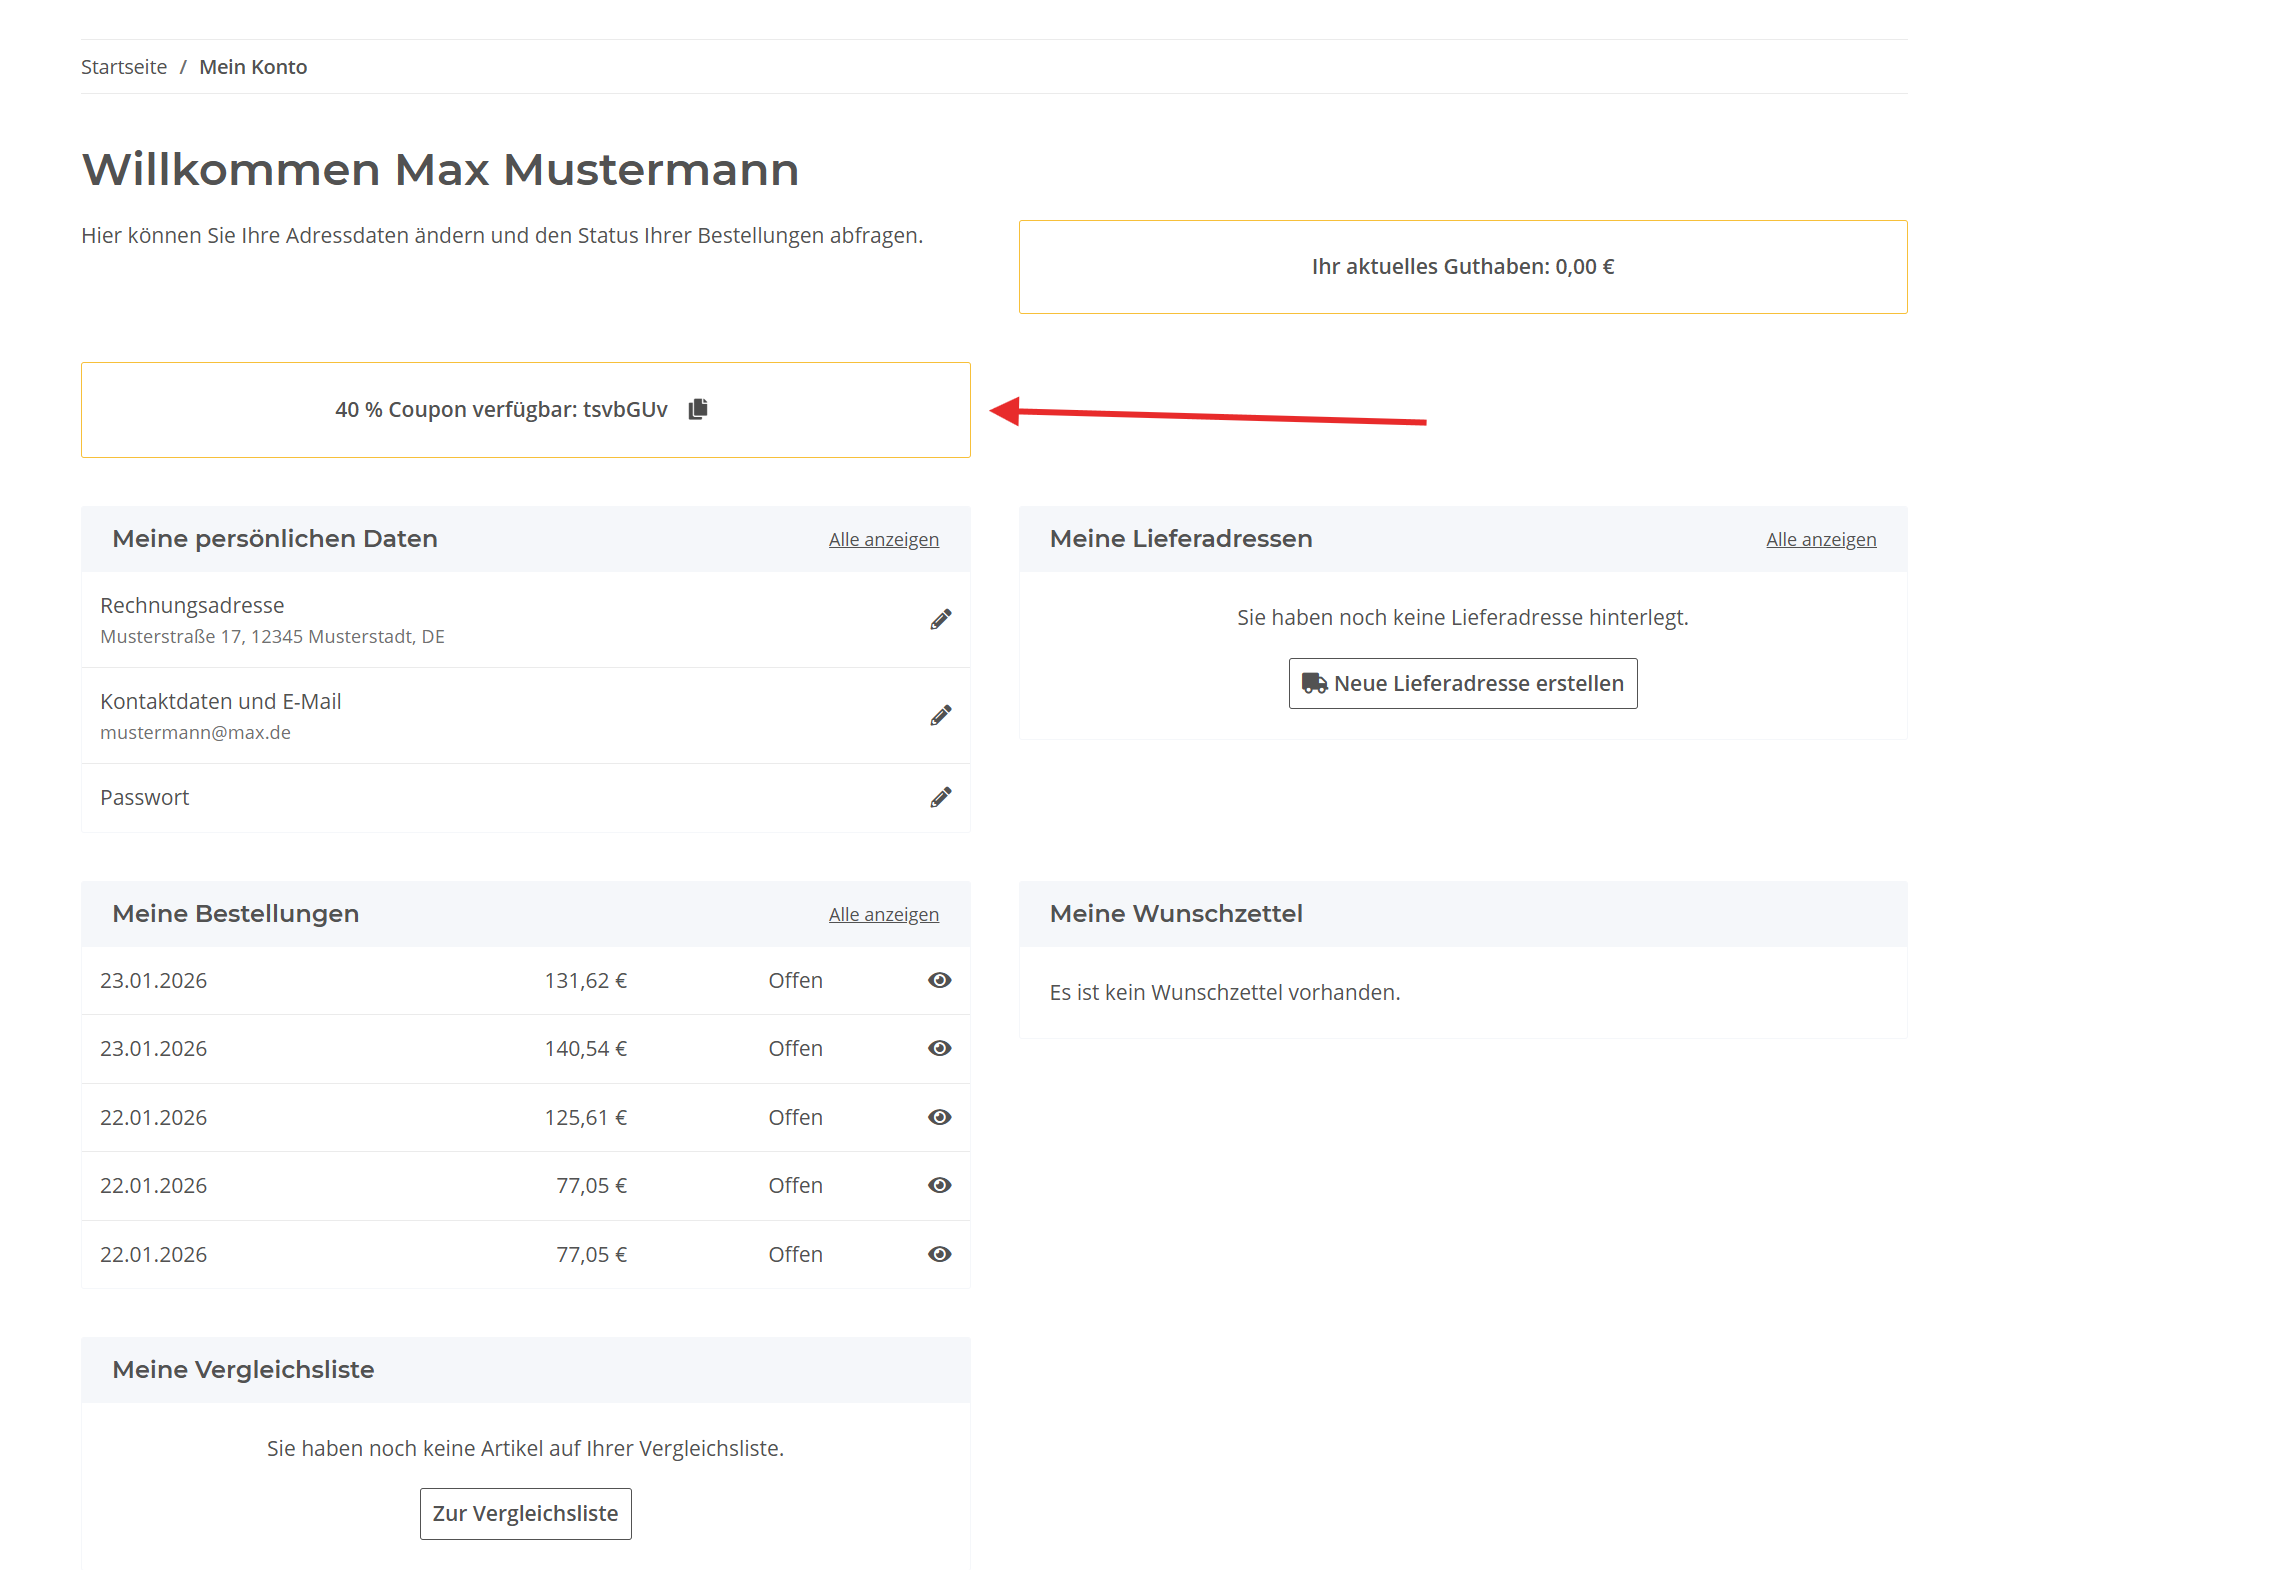Show the fourth order's eye icon (77,05 €)

(x=939, y=1186)
